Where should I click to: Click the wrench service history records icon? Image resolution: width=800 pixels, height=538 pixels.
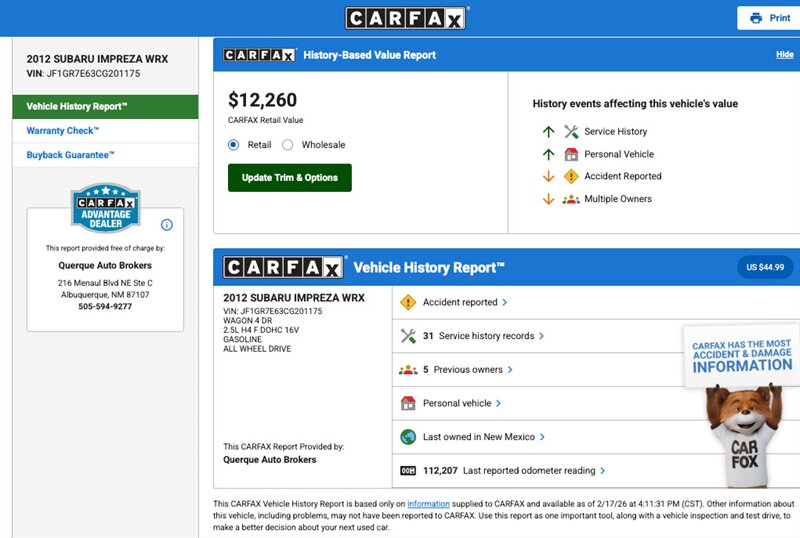(x=407, y=336)
